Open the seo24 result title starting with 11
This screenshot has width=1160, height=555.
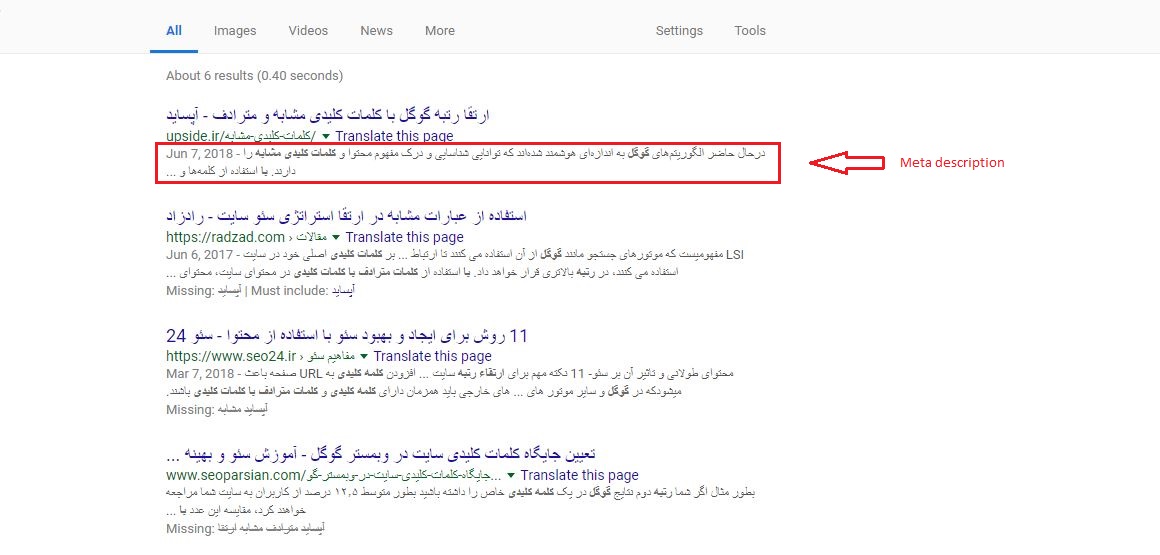[x=346, y=336]
